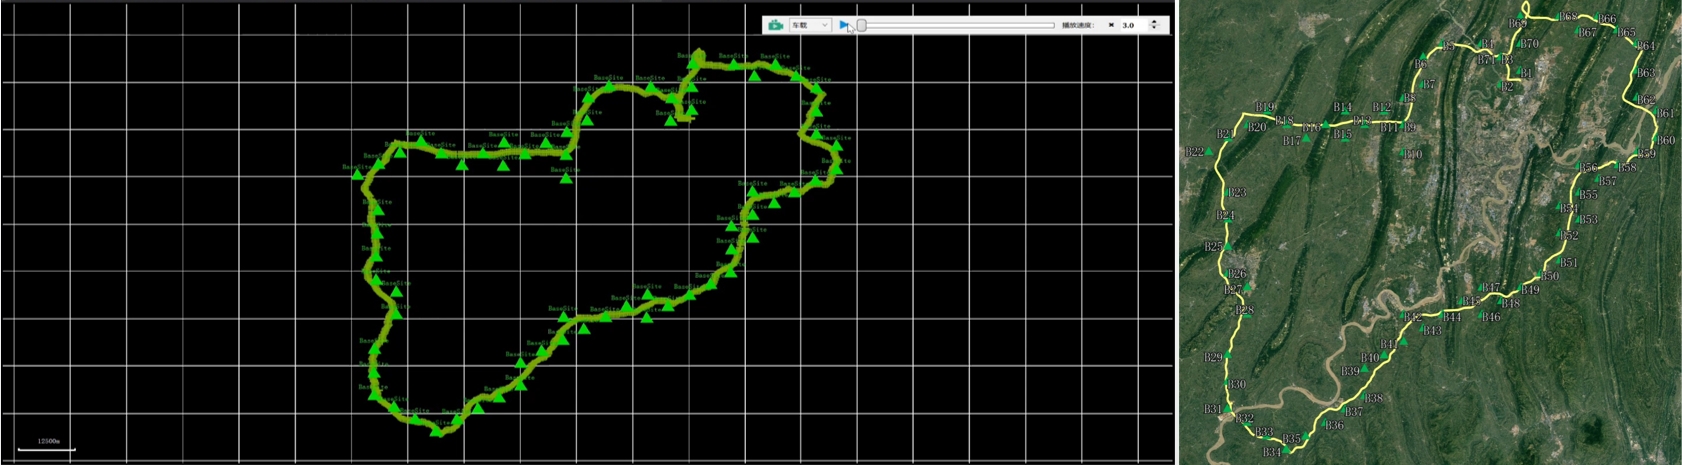Viewport: 1682px width, 465px height.
Task: Select the B14 triangle marker on satellite map
Action: coord(1344,112)
